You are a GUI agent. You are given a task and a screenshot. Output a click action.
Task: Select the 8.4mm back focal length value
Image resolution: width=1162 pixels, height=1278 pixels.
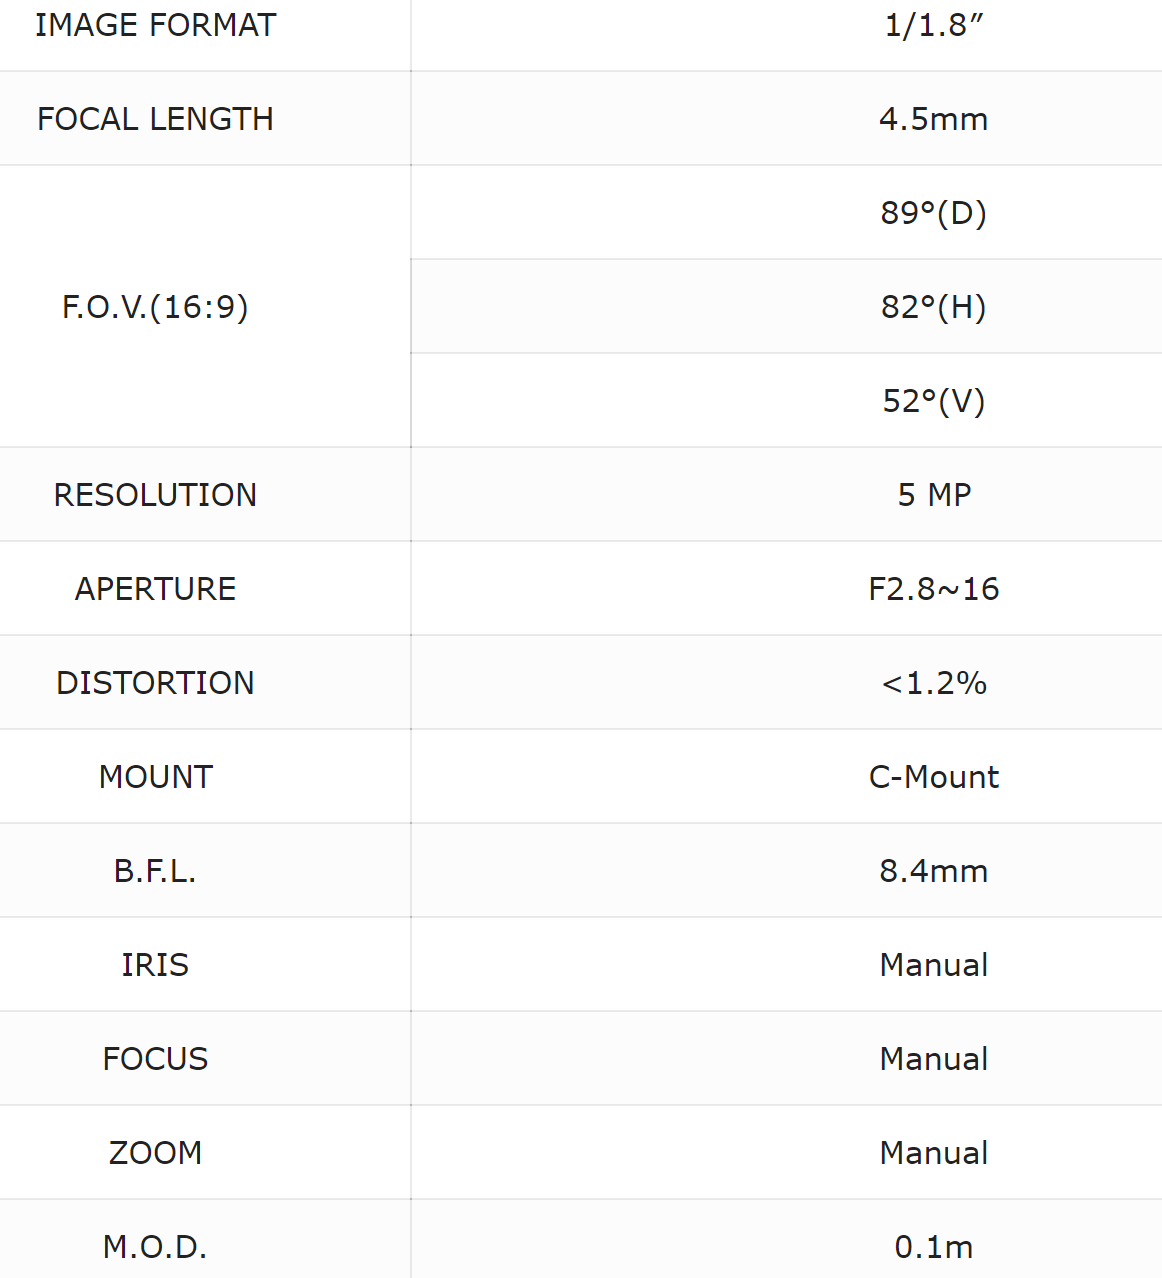click(933, 871)
